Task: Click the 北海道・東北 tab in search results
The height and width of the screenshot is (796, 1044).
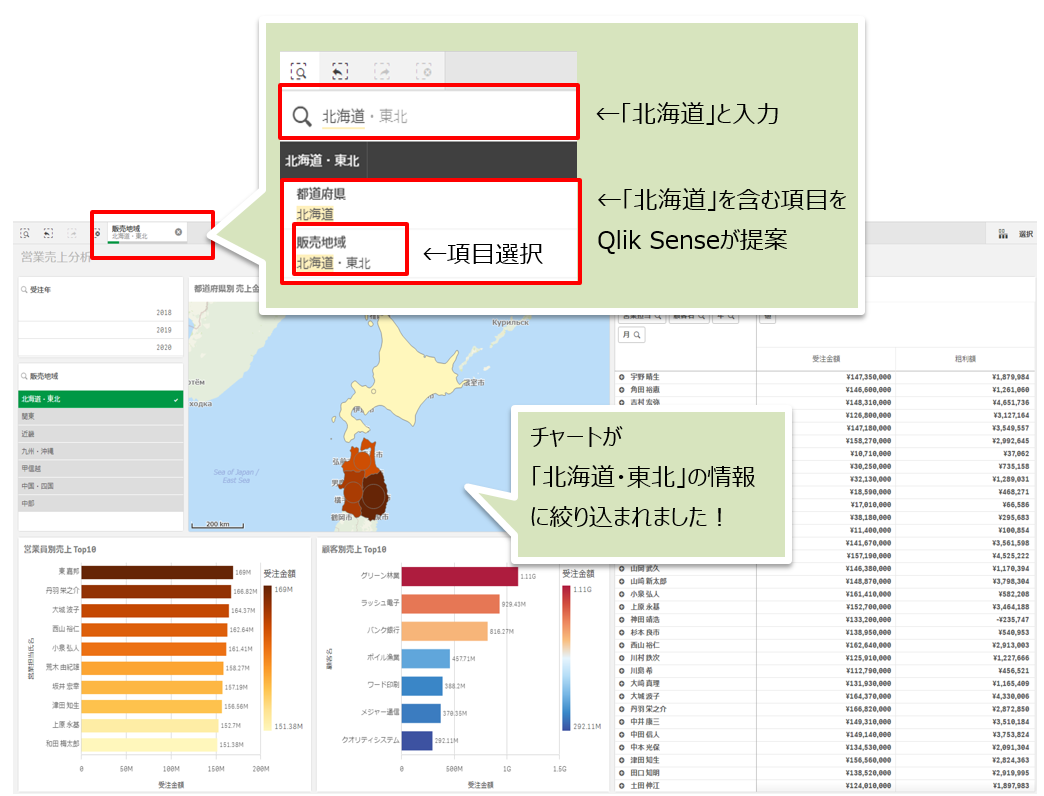Action: coord(322,161)
